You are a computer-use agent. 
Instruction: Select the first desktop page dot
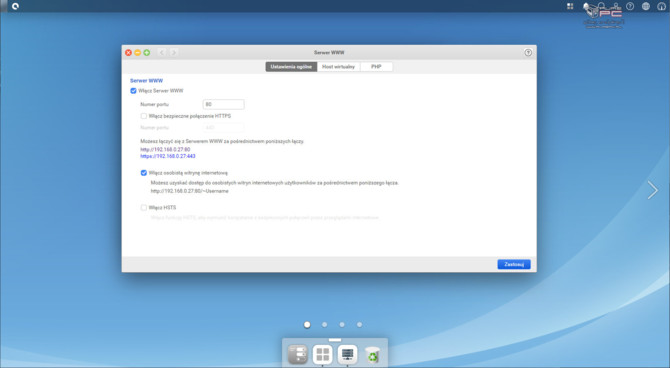pyautogui.click(x=307, y=325)
